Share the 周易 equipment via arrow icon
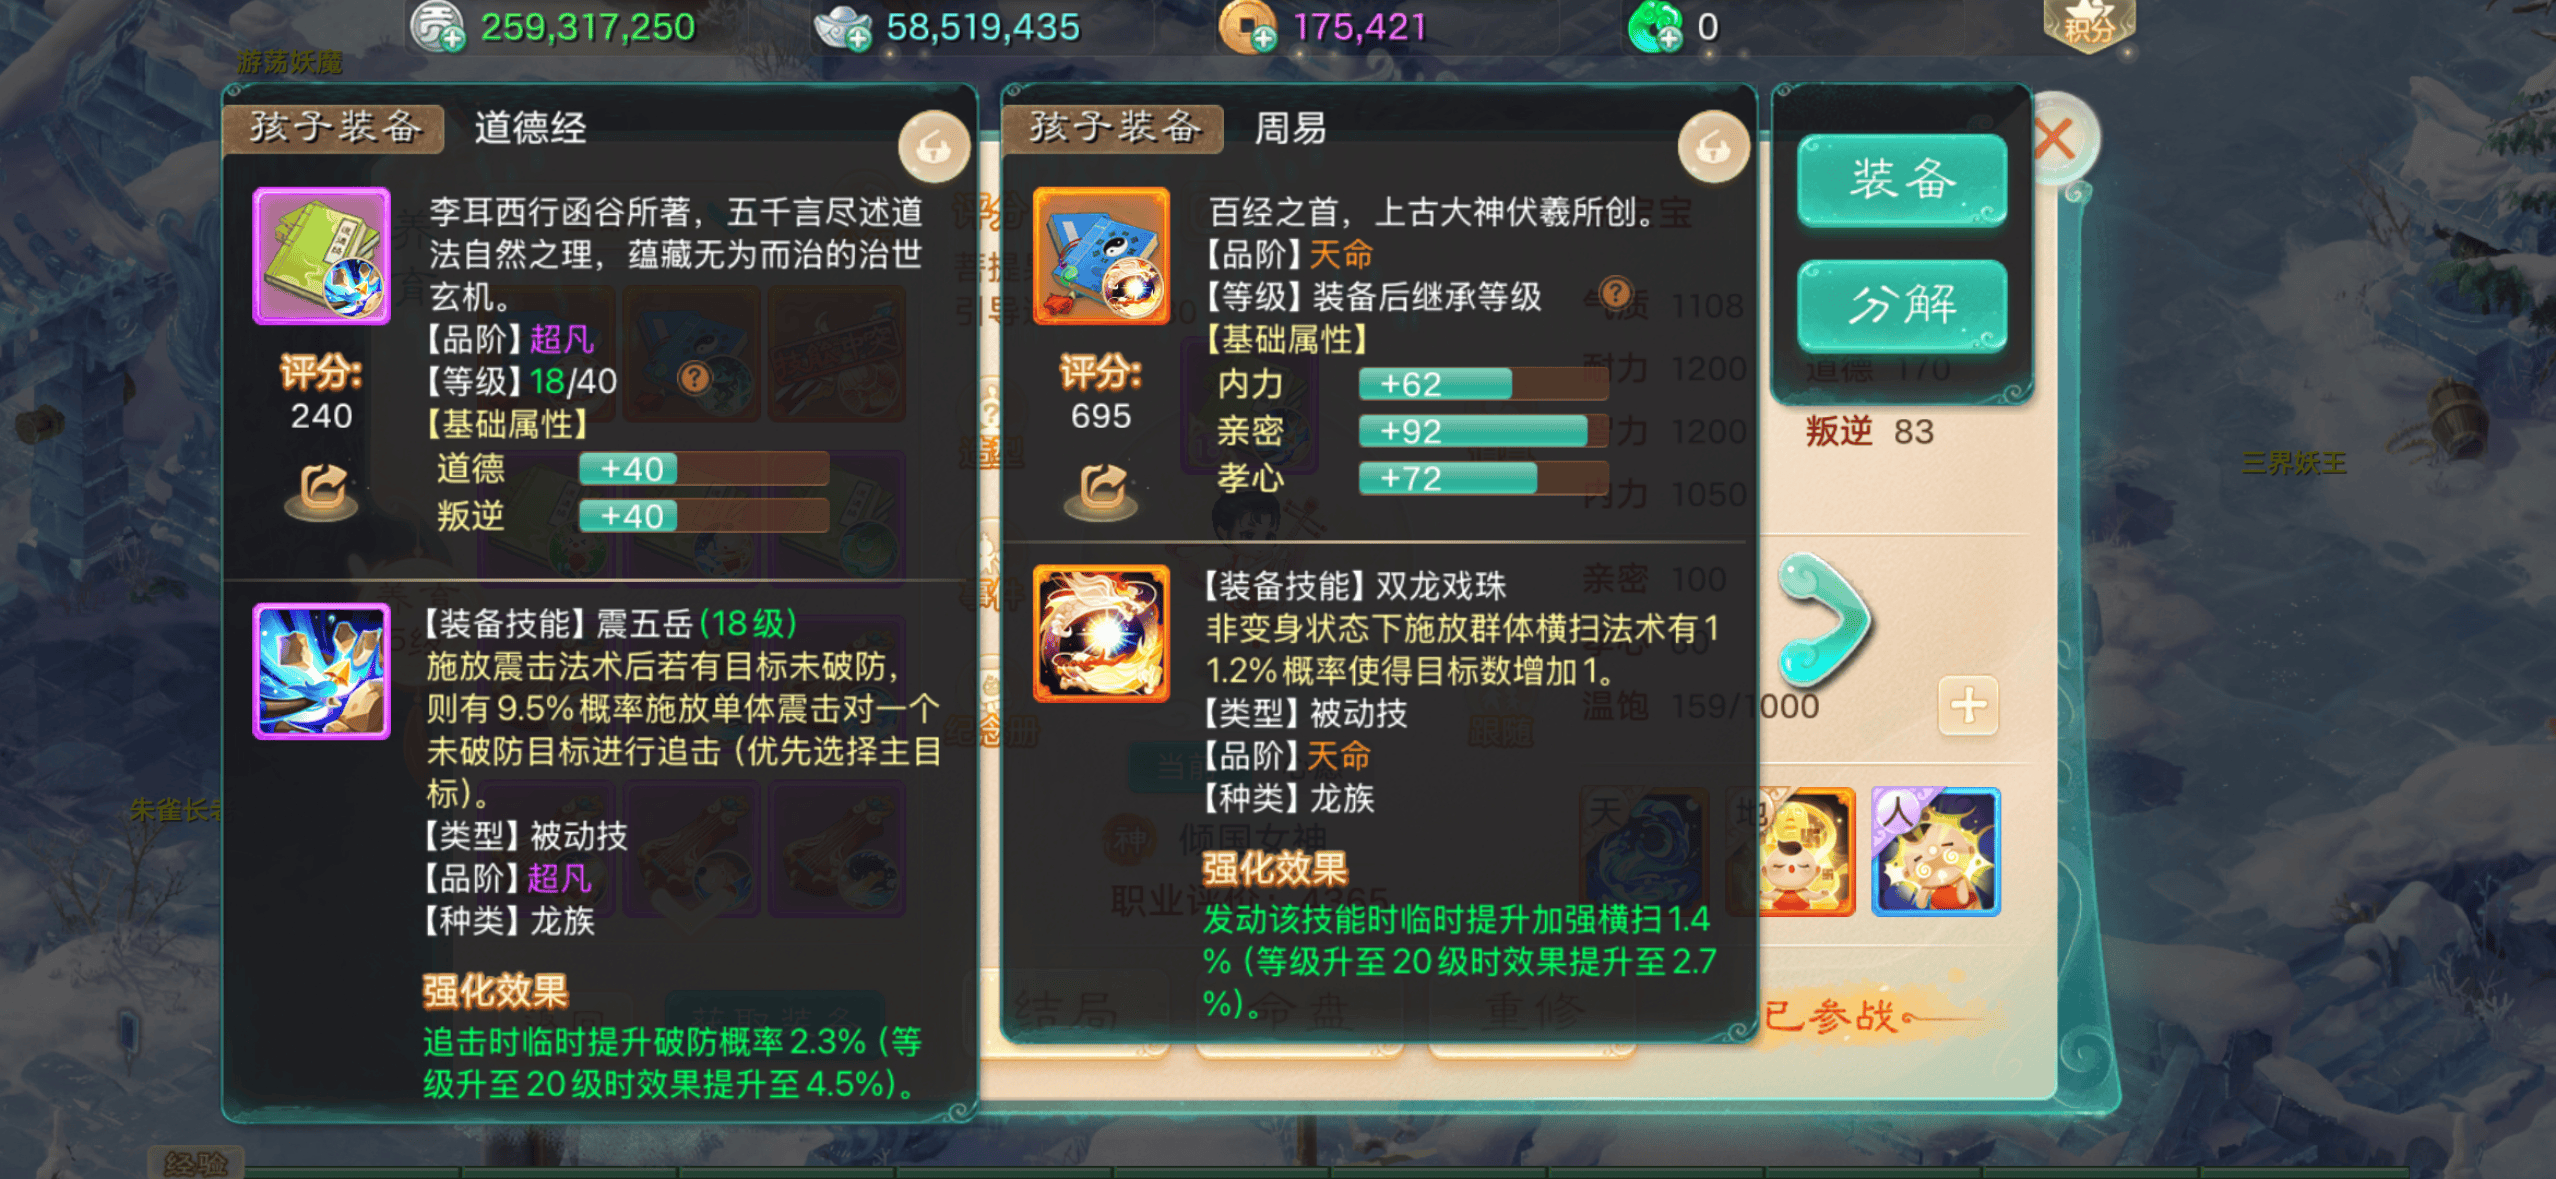This screenshot has height=1179, width=2556. (1101, 491)
